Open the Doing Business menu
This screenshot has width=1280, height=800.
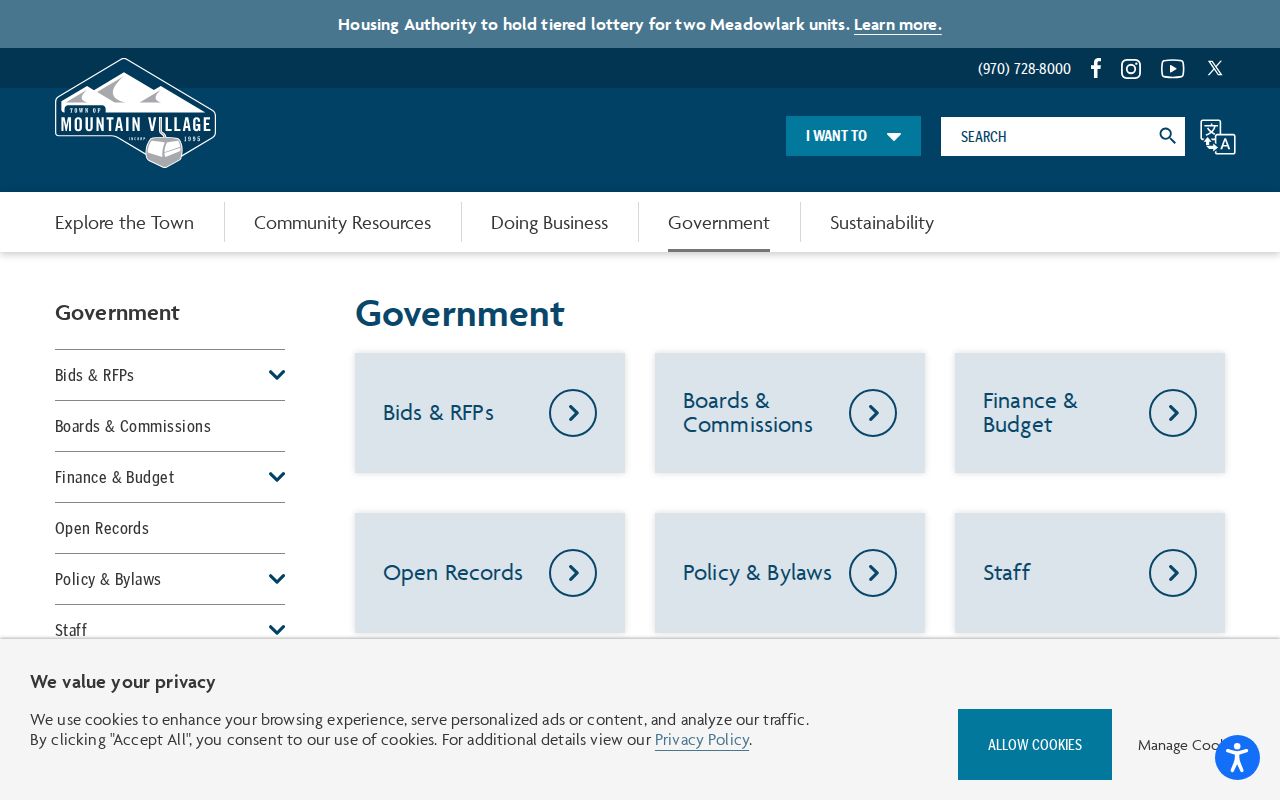[549, 222]
